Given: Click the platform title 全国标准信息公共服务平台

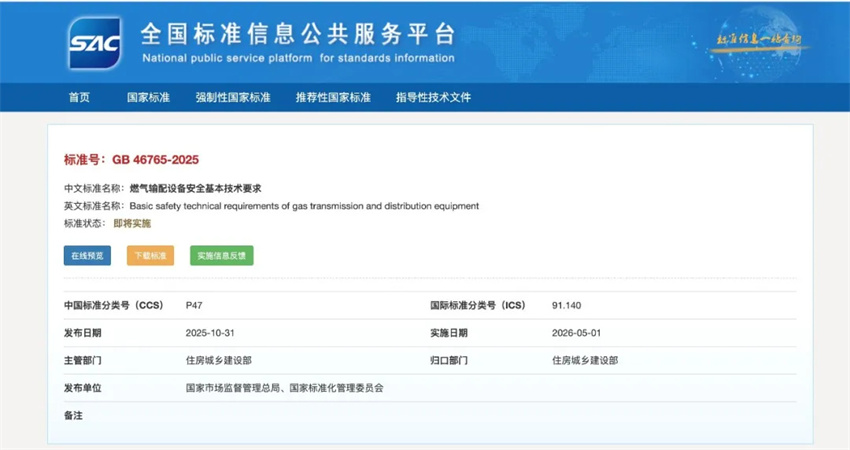Looking at the screenshot, I should 297,34.
